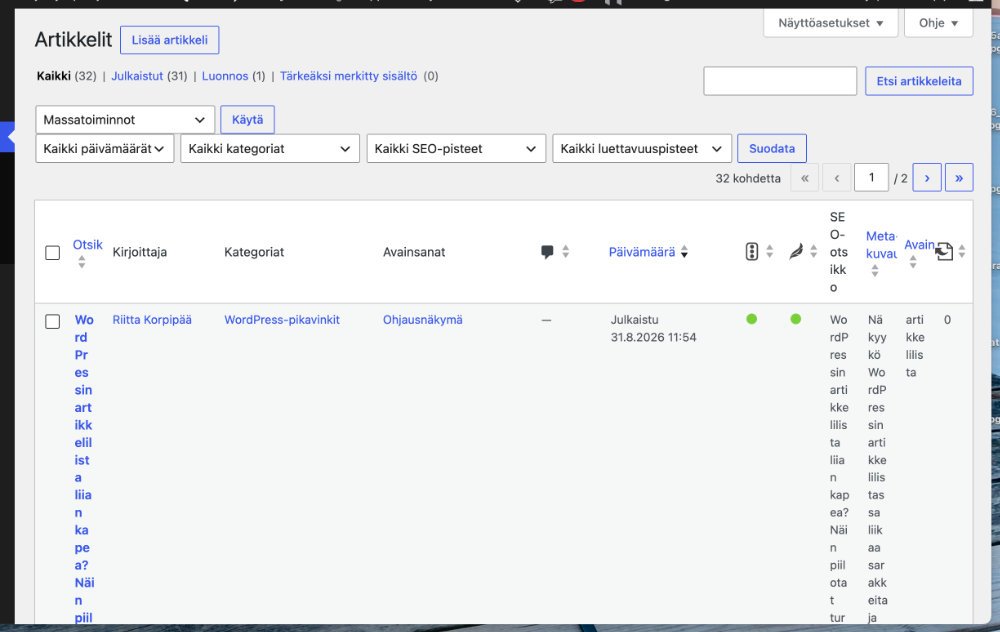Open the Massatoiminnot dropdown
1000x632 pixels.
125,120
